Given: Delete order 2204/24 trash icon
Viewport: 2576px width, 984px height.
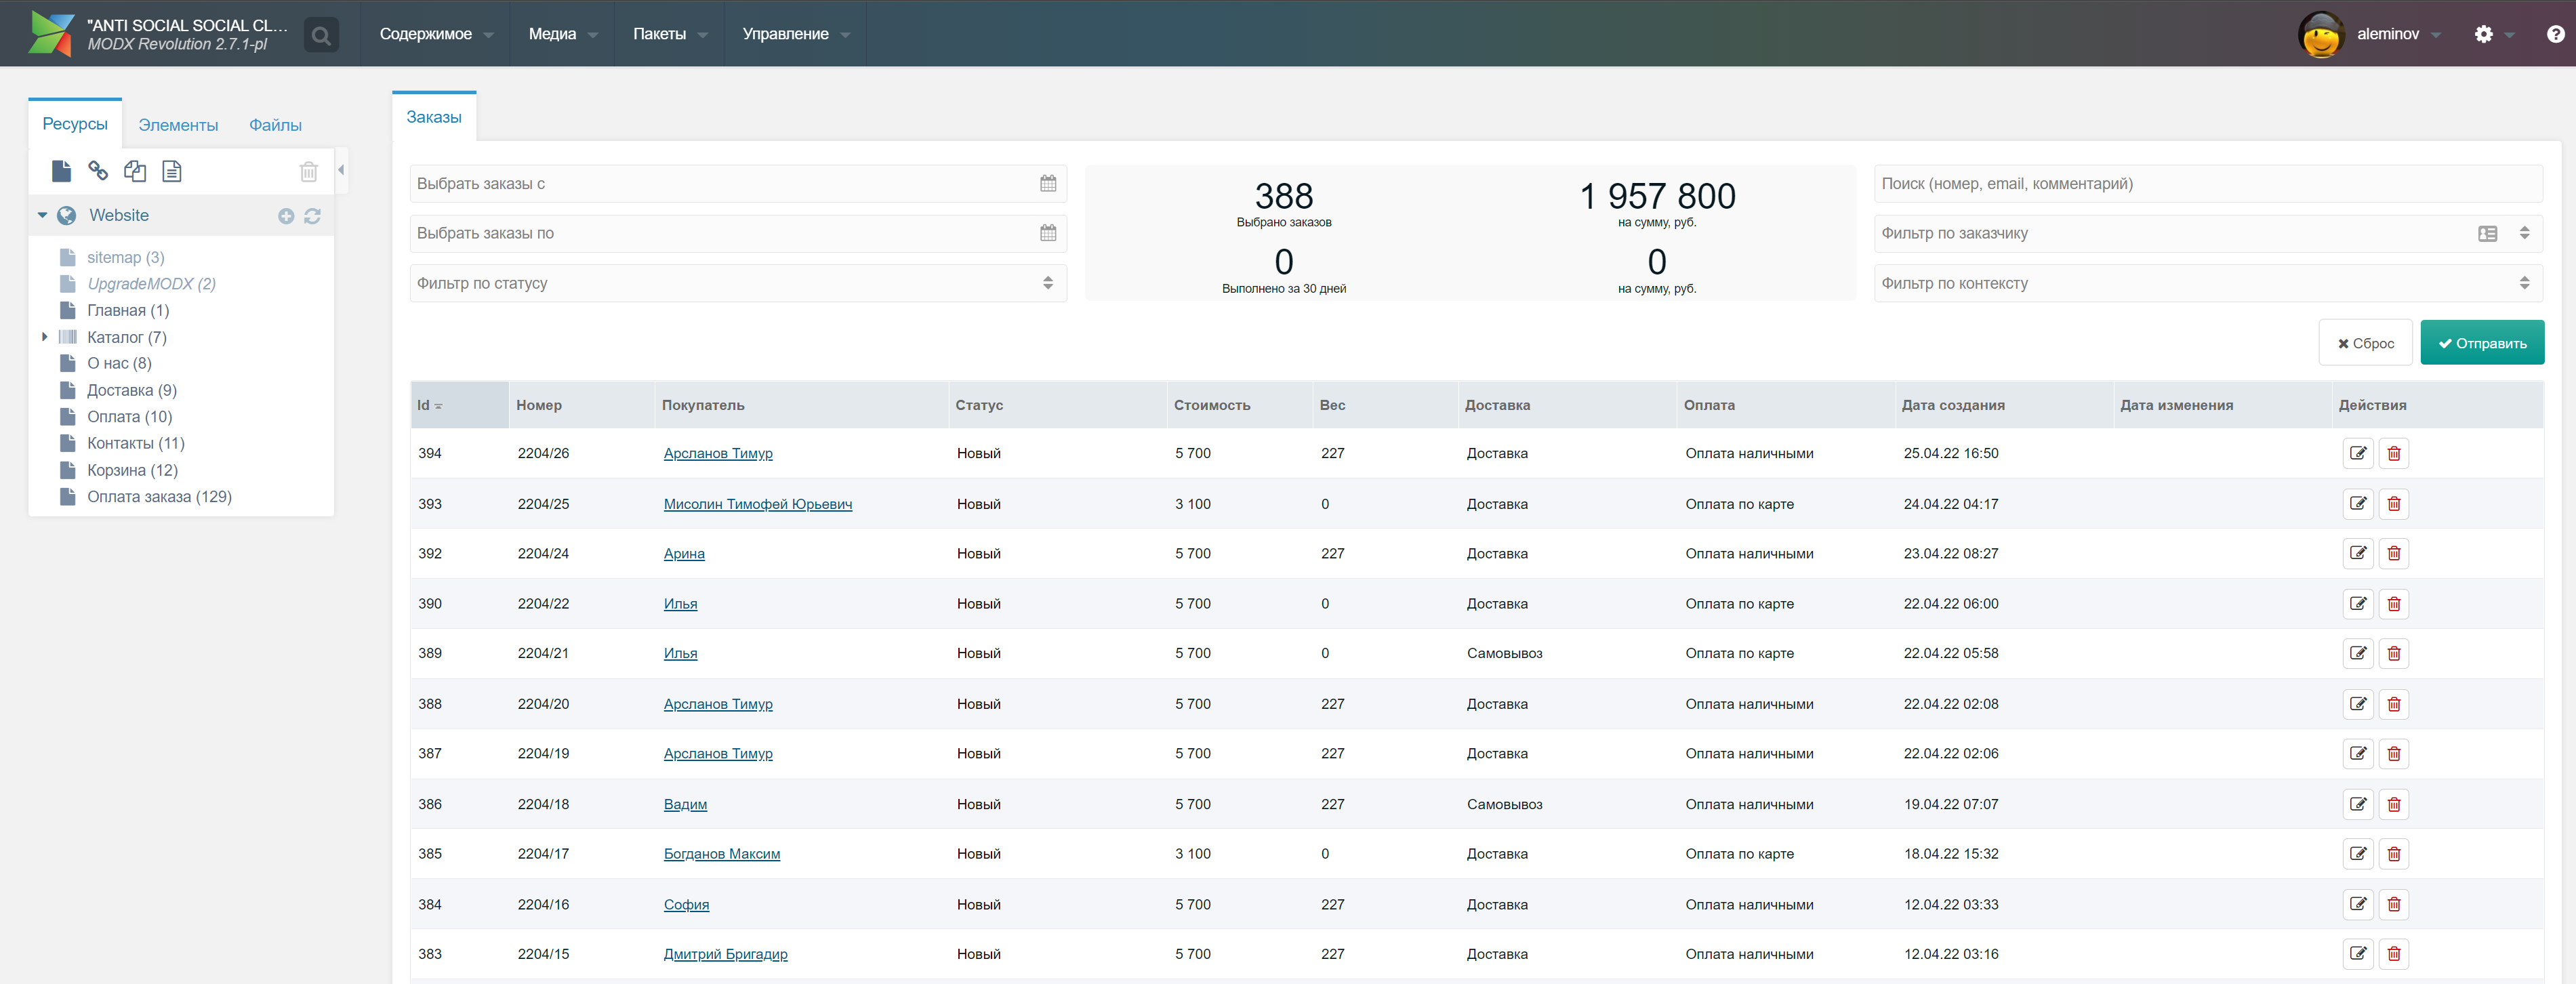Looking at the screenshot, I should tap(2394, 553).
